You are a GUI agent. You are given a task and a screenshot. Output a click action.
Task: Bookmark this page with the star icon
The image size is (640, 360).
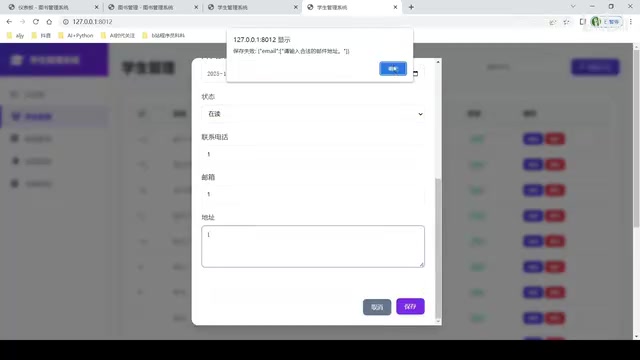pos(566,22)
